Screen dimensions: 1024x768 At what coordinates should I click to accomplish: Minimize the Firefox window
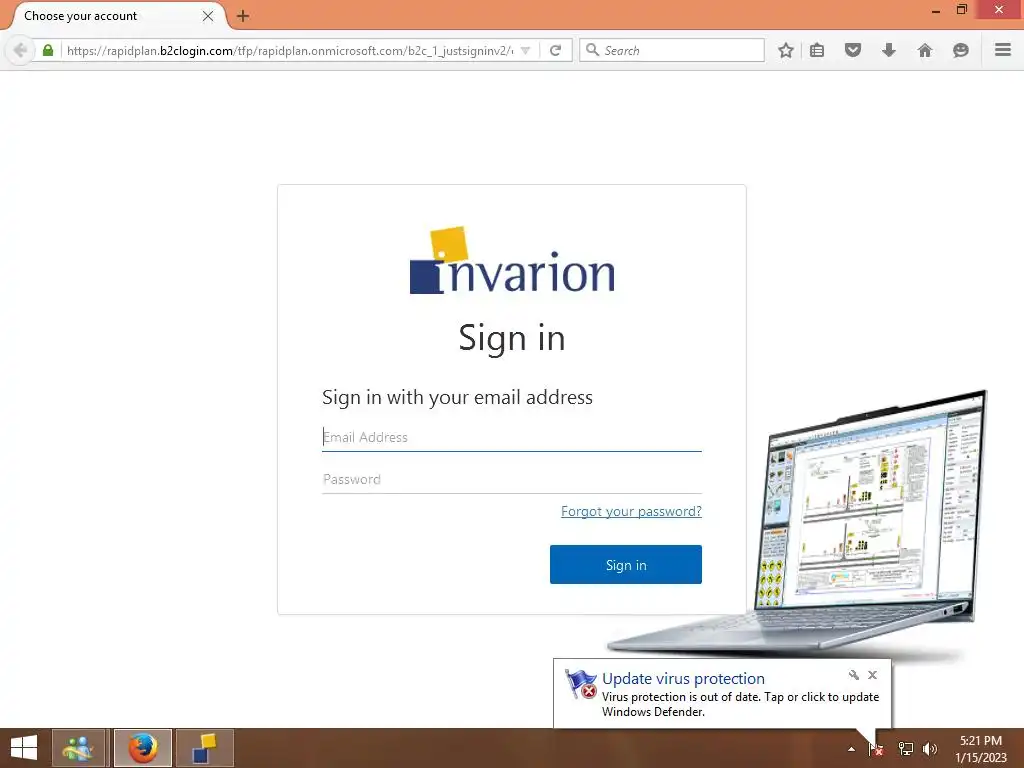pos(936,10)
